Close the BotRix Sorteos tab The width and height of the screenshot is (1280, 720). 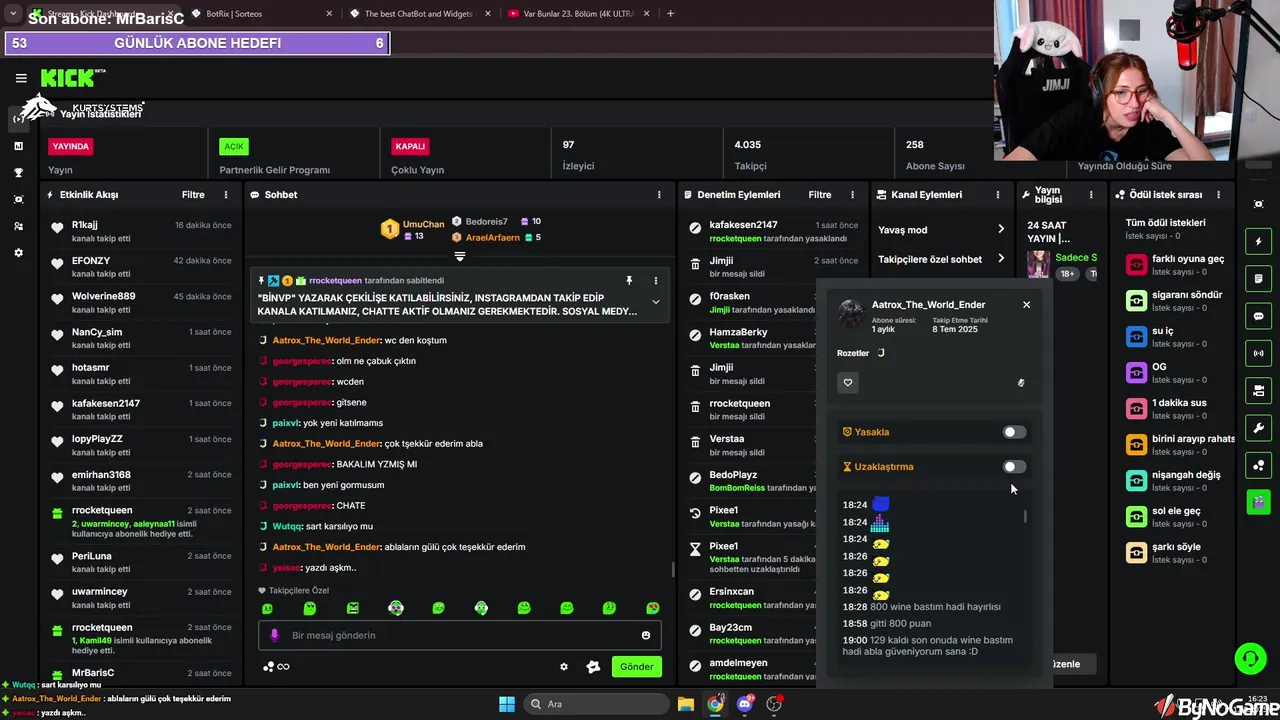tap(329, 13)
